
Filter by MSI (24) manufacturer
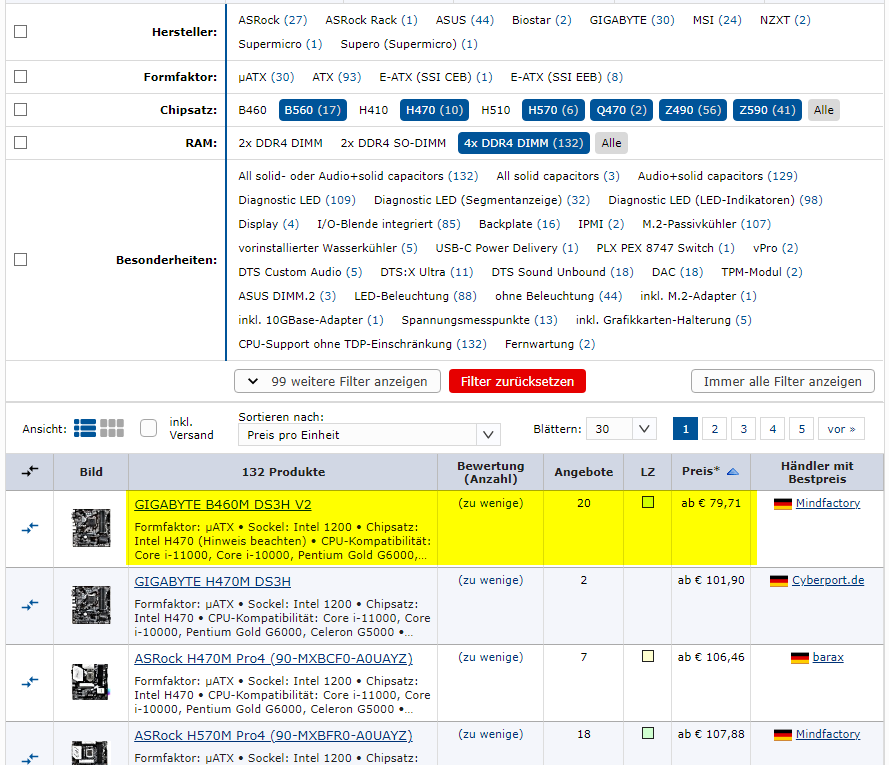coord(717,20)
